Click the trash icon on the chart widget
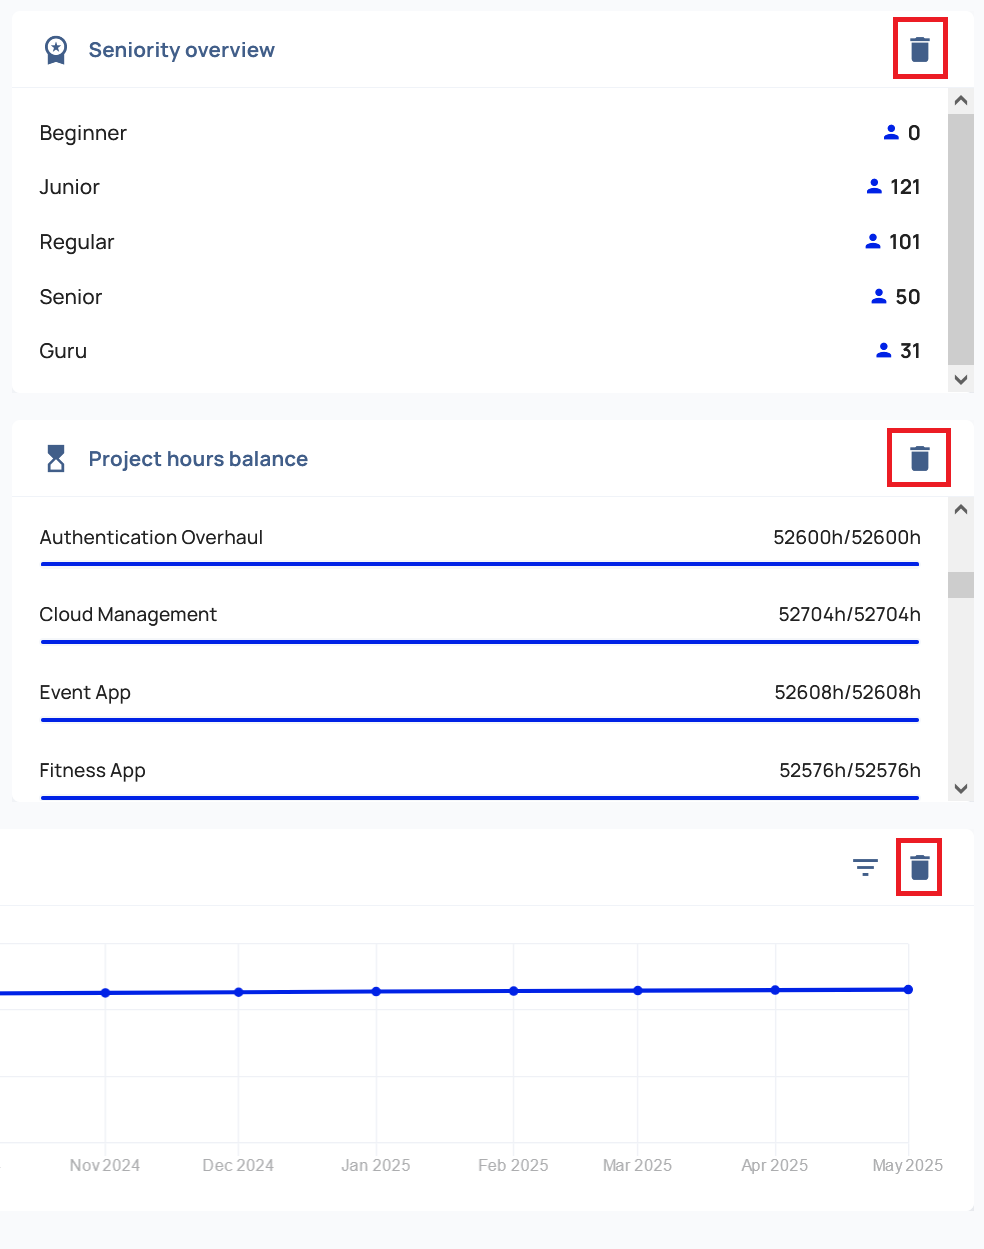This screenshot has height=1249, width=984. 919,867
